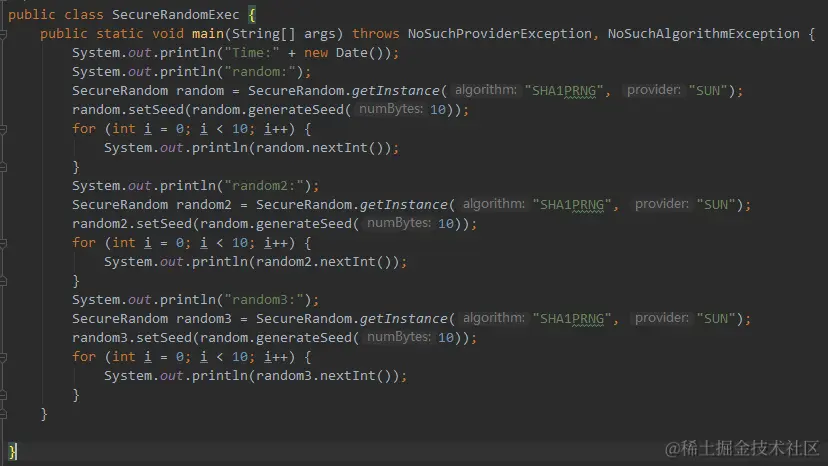Collapse the main method fold marker
This screenshot has height=466, width=828.
[x=3, y=34]
